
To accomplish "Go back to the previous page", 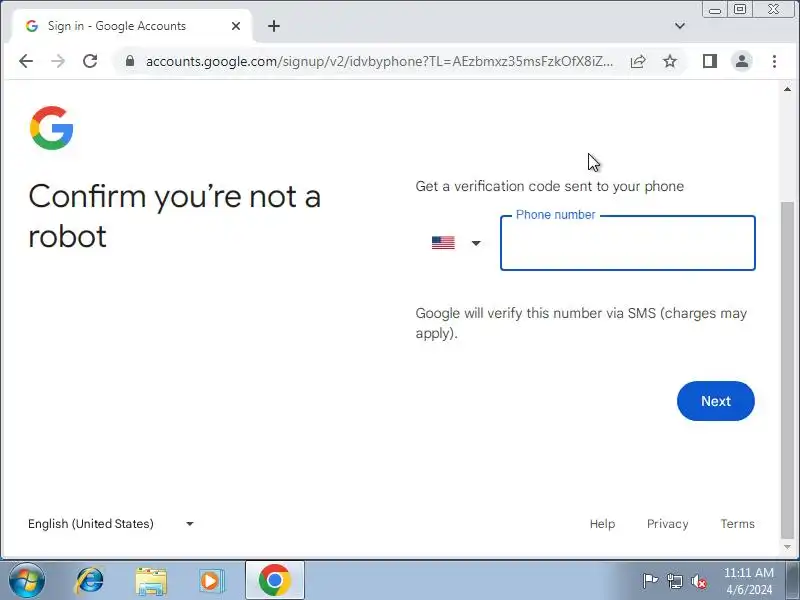I will pyautogui.click(x=26, y=61).
